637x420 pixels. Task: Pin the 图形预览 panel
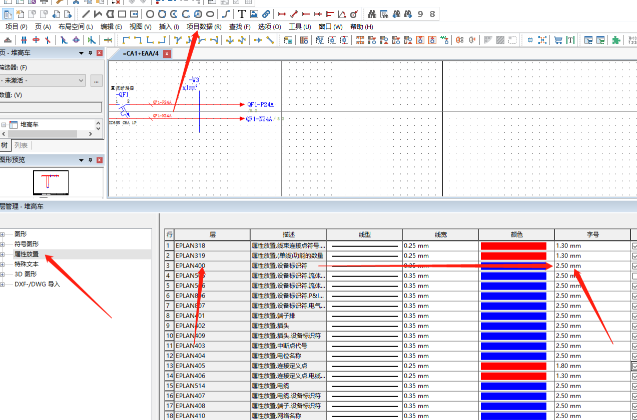pos(88,159)
